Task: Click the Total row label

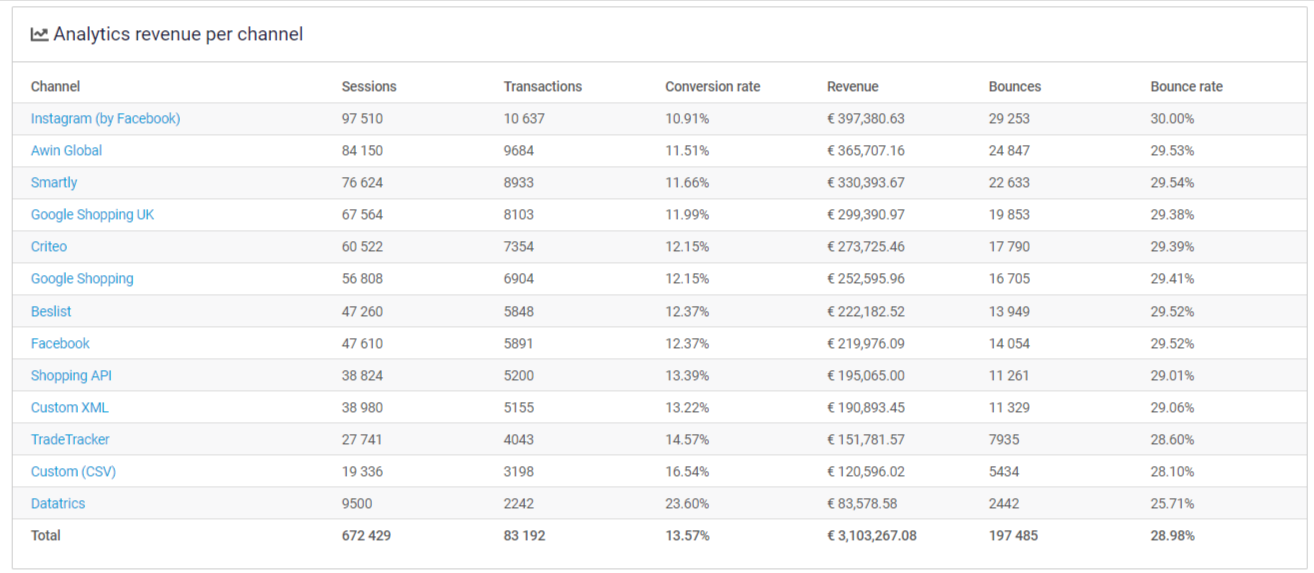Action: coord(46,535)
